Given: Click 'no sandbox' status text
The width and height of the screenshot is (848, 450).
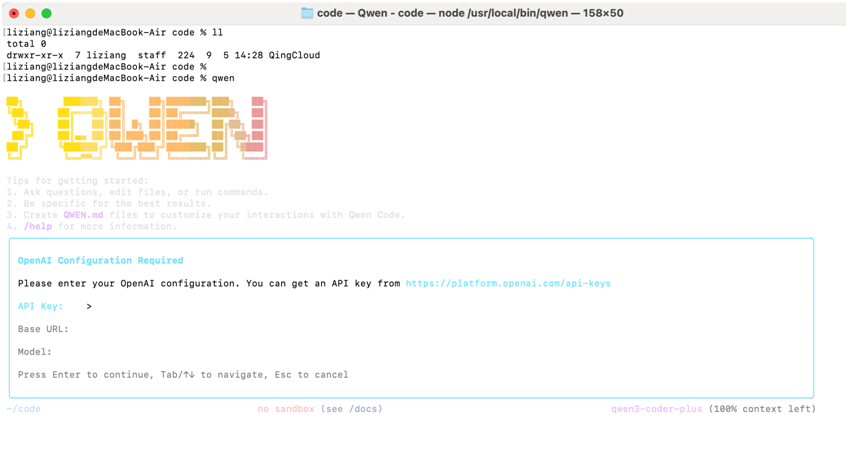Looking at the screenshot, I should pos(286,409).
